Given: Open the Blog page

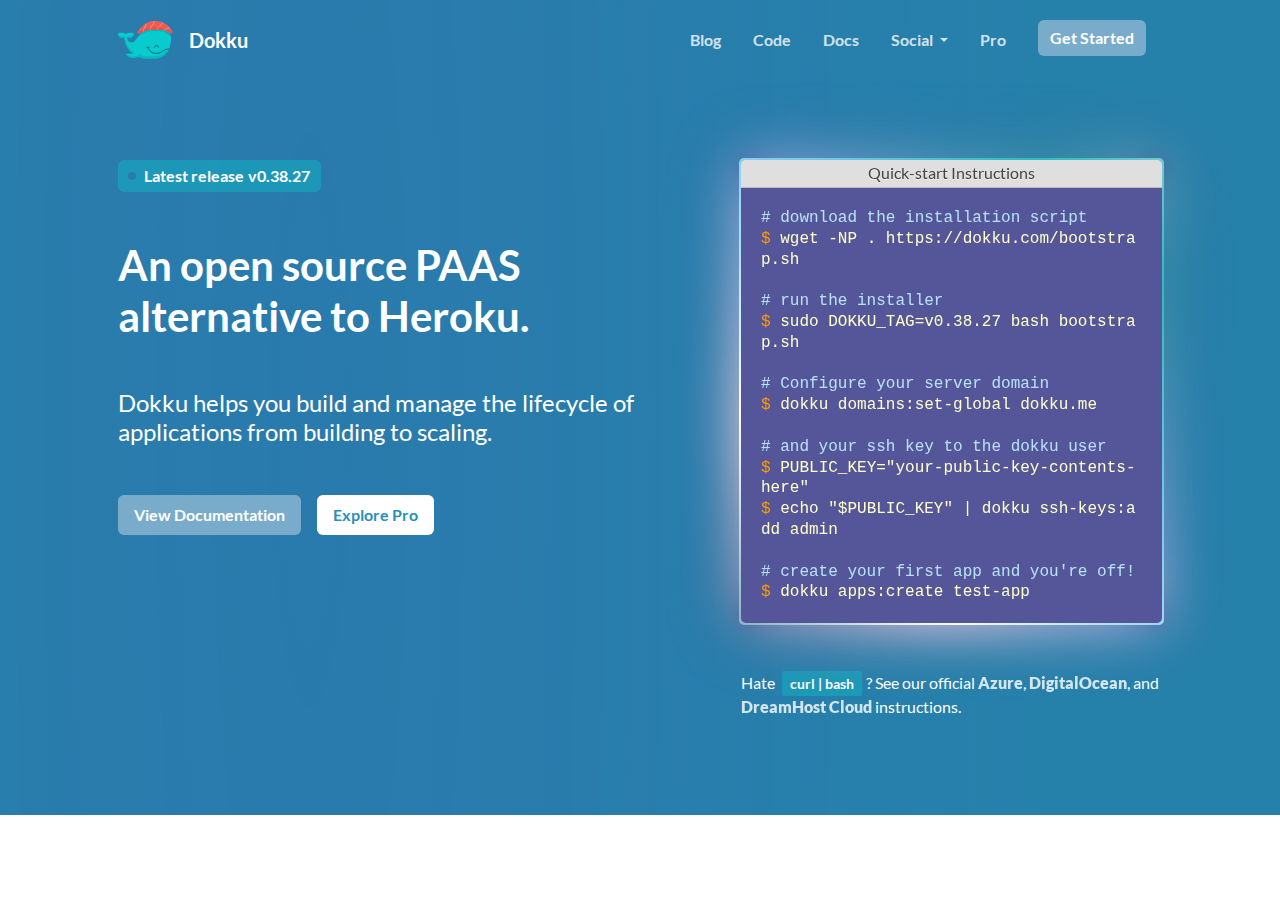Looking at the screenshot, I should pos(705,40).
